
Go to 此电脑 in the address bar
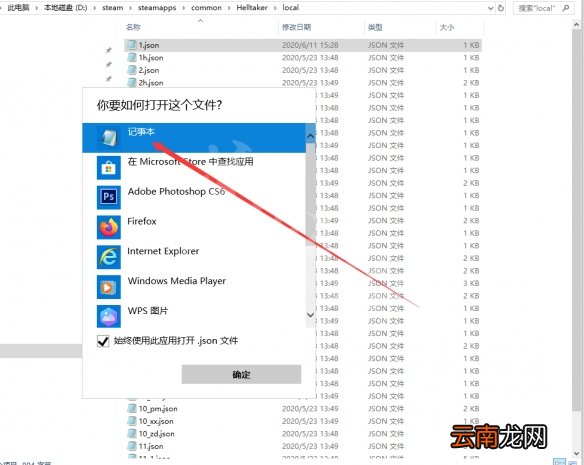[18, 7]
